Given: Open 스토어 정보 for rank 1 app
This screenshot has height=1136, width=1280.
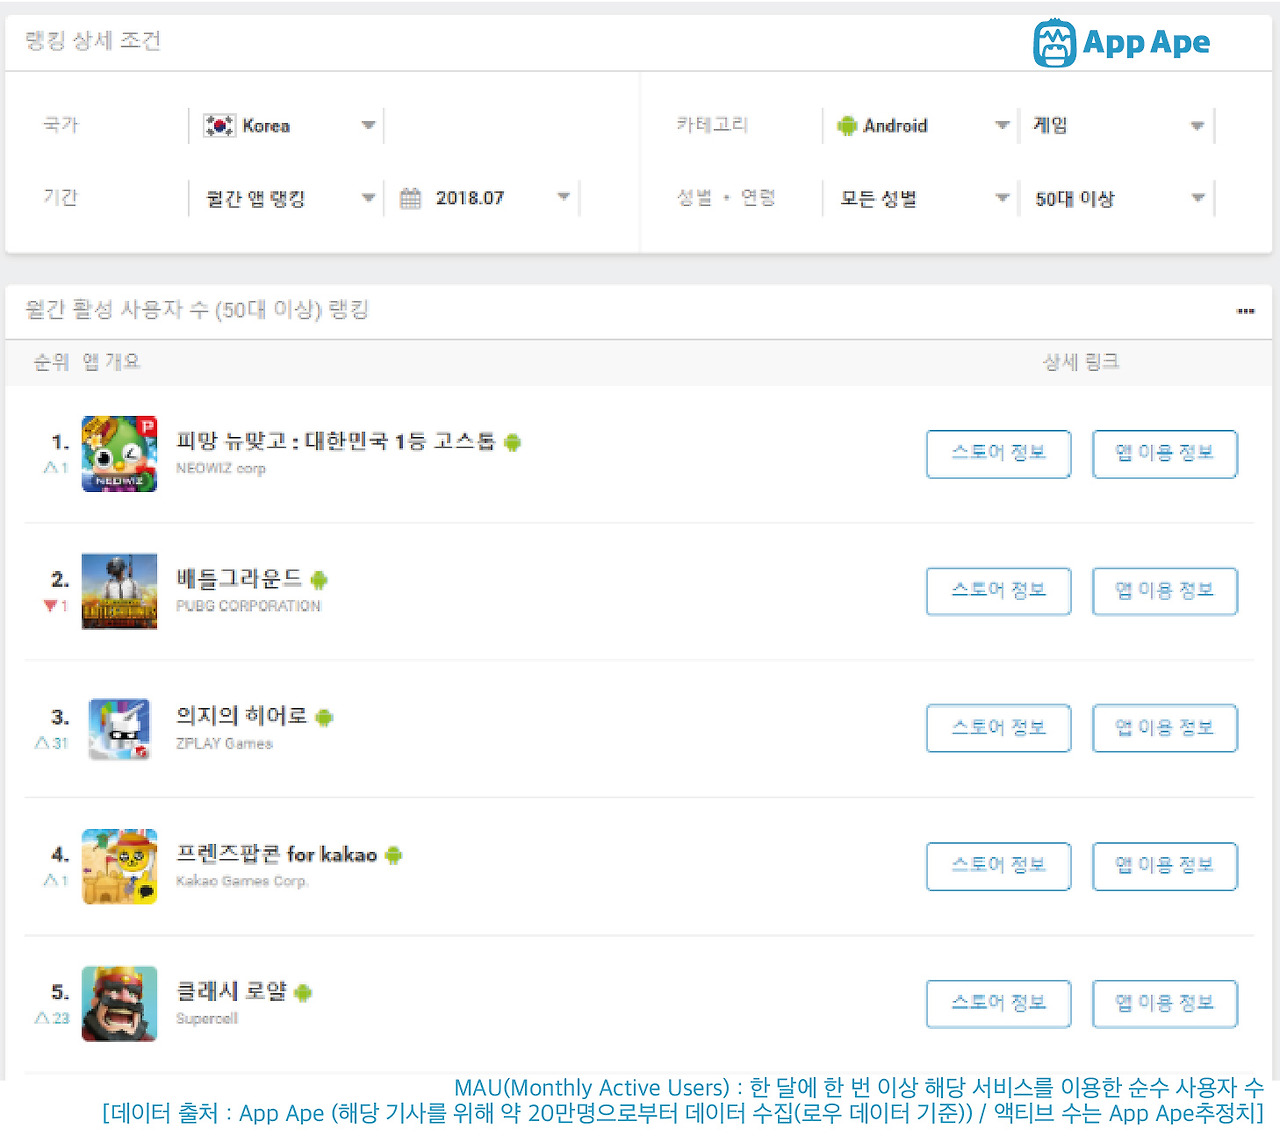Looking at the screenshot, I should click(998, 454).
